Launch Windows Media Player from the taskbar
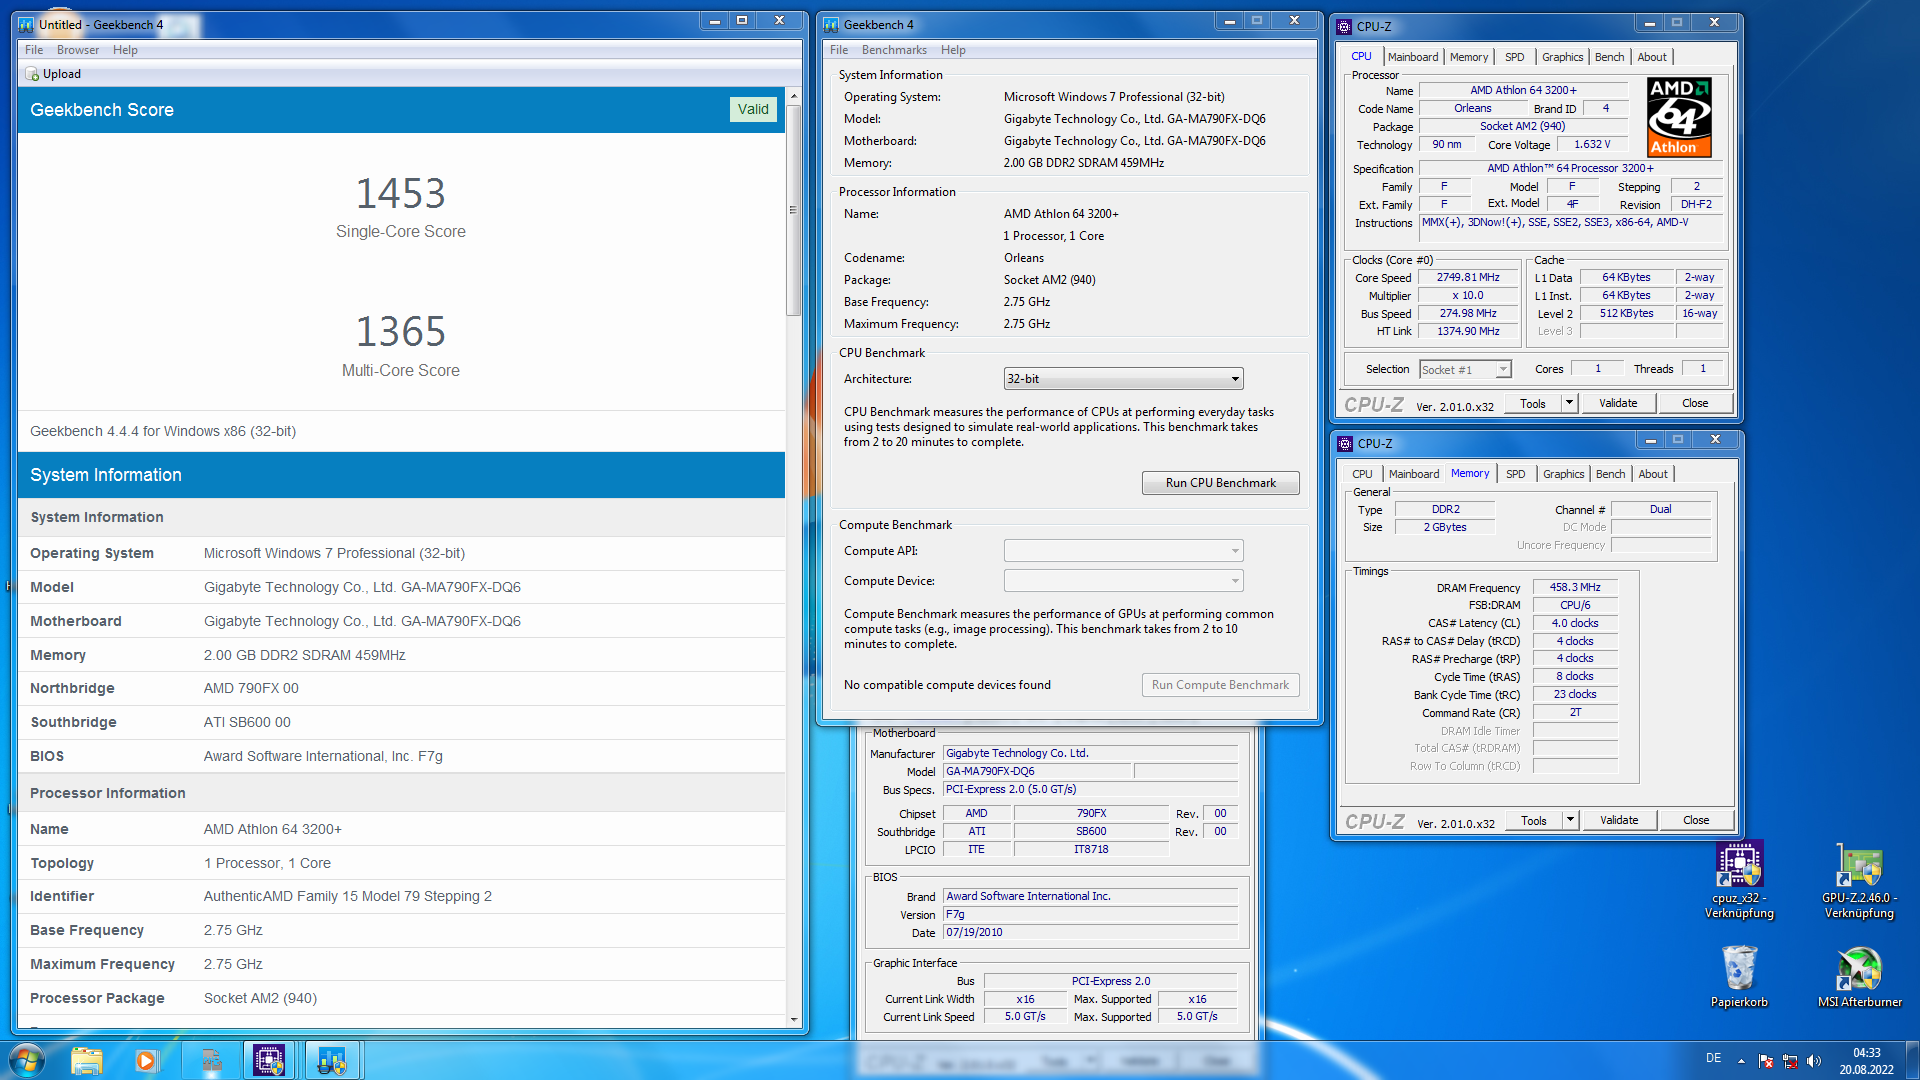1920x1080 pixels. pos(147,1060)
